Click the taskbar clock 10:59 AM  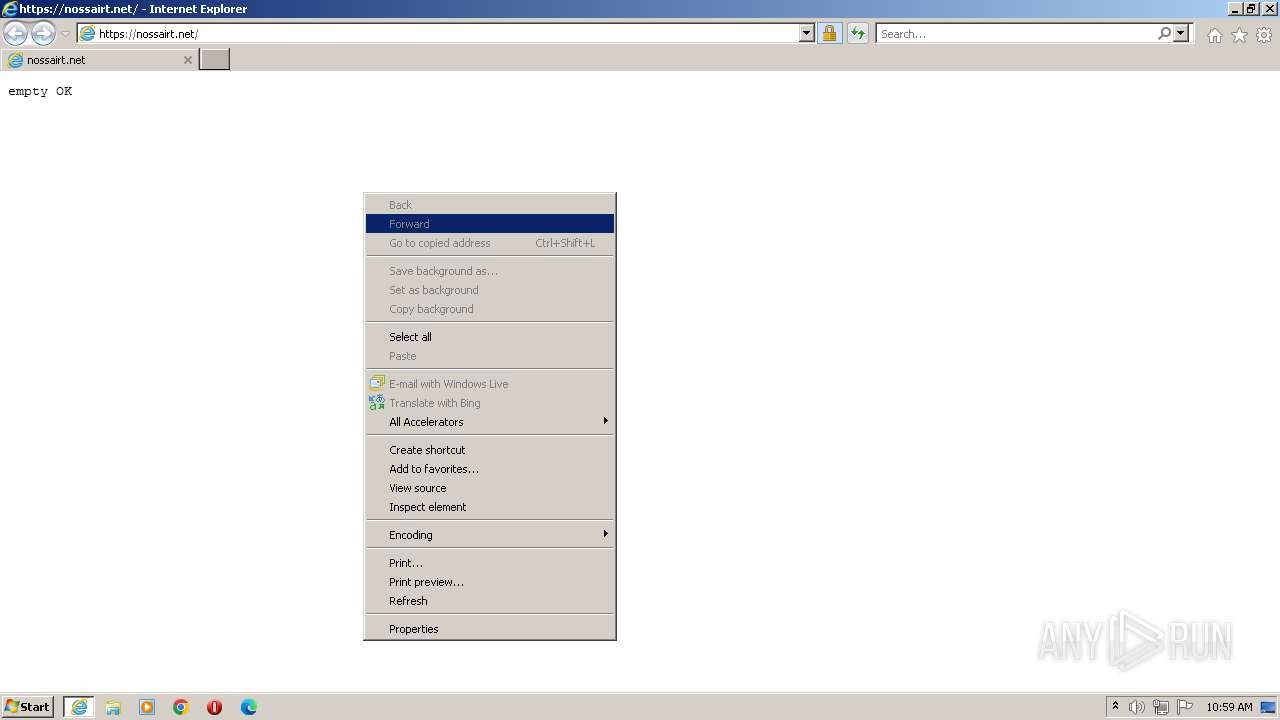(1229, 707)
